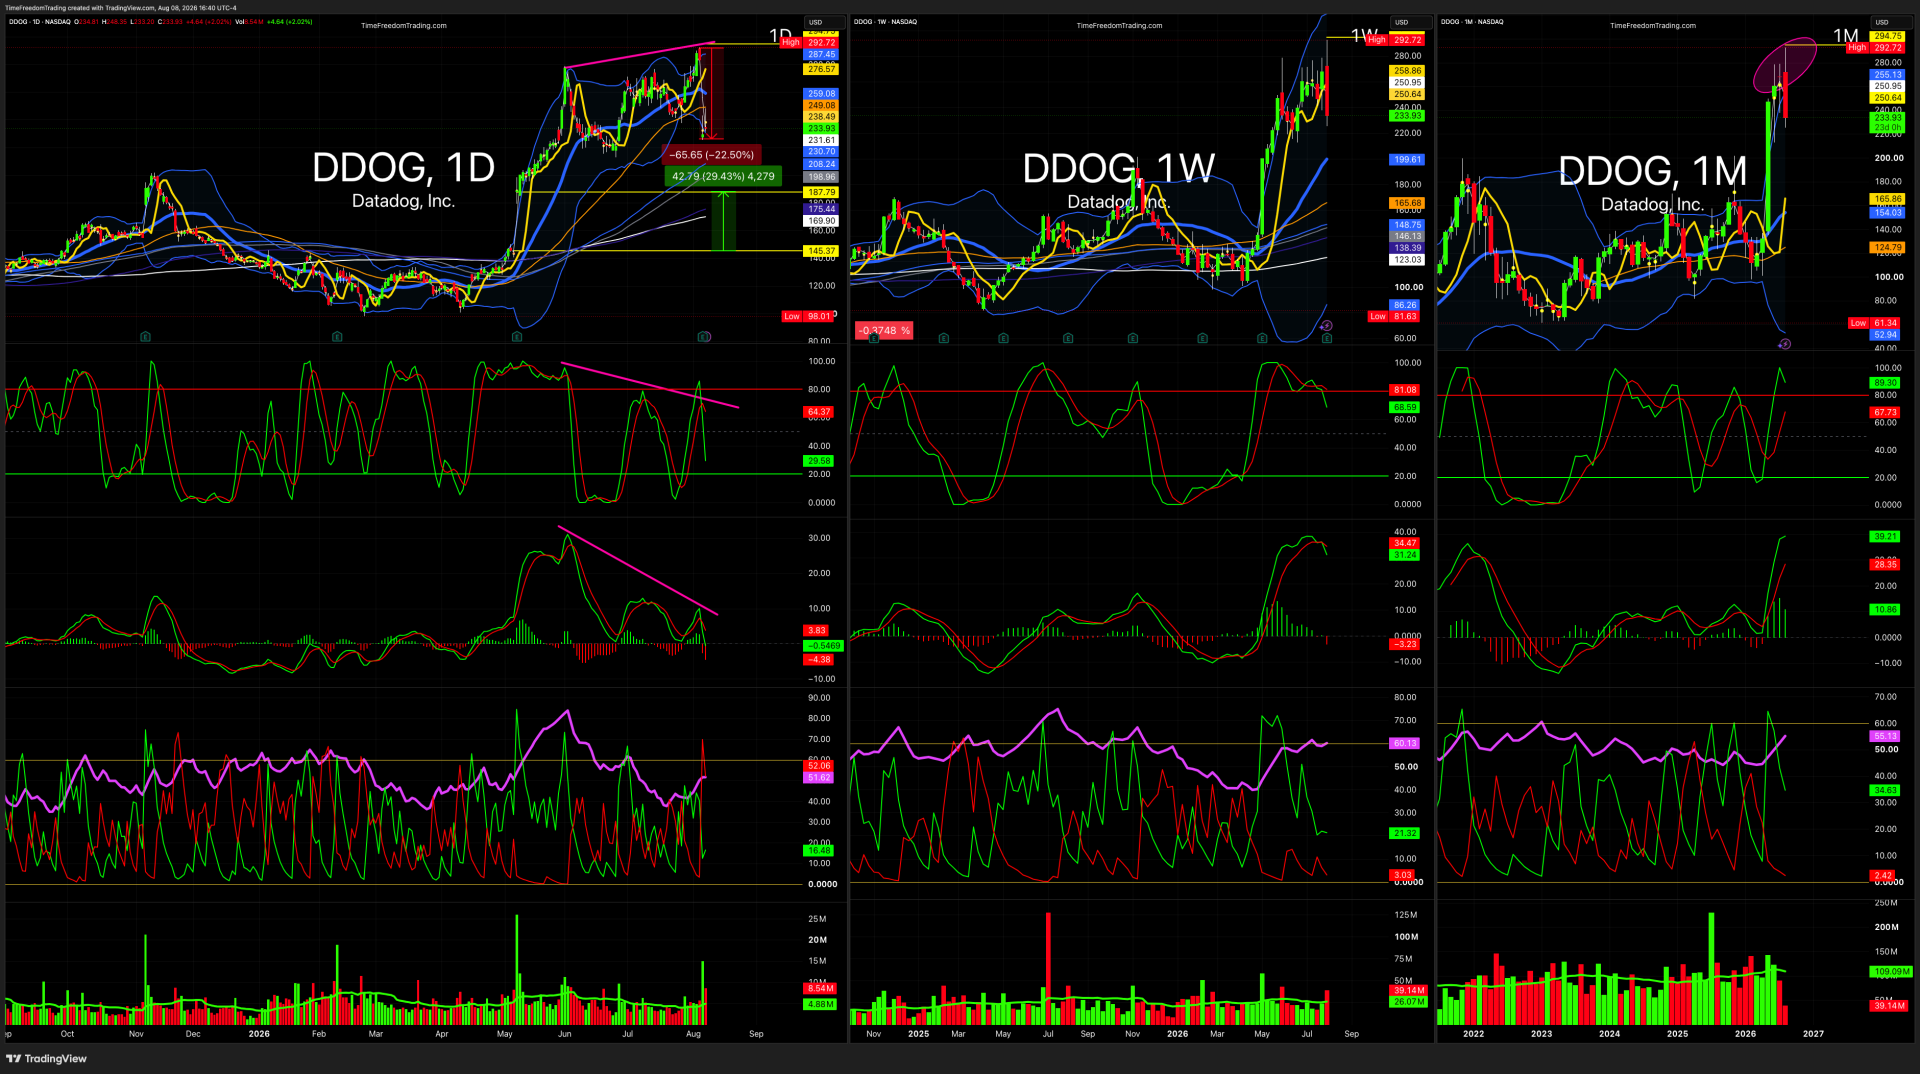Click the November 2025 earnings marker on daily chart
The image size is (1920, 1074).
pos(146,337)
